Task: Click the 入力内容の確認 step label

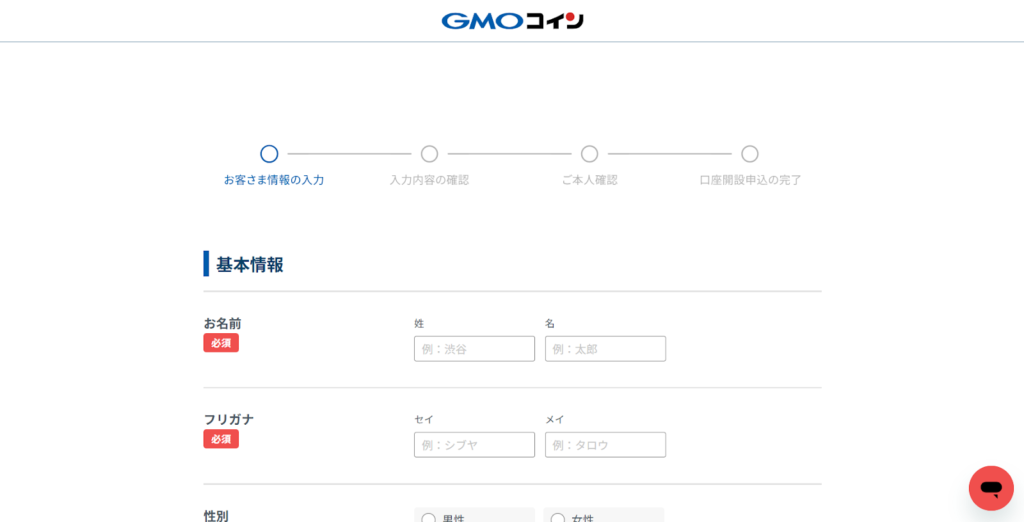Action: [429, 180]
